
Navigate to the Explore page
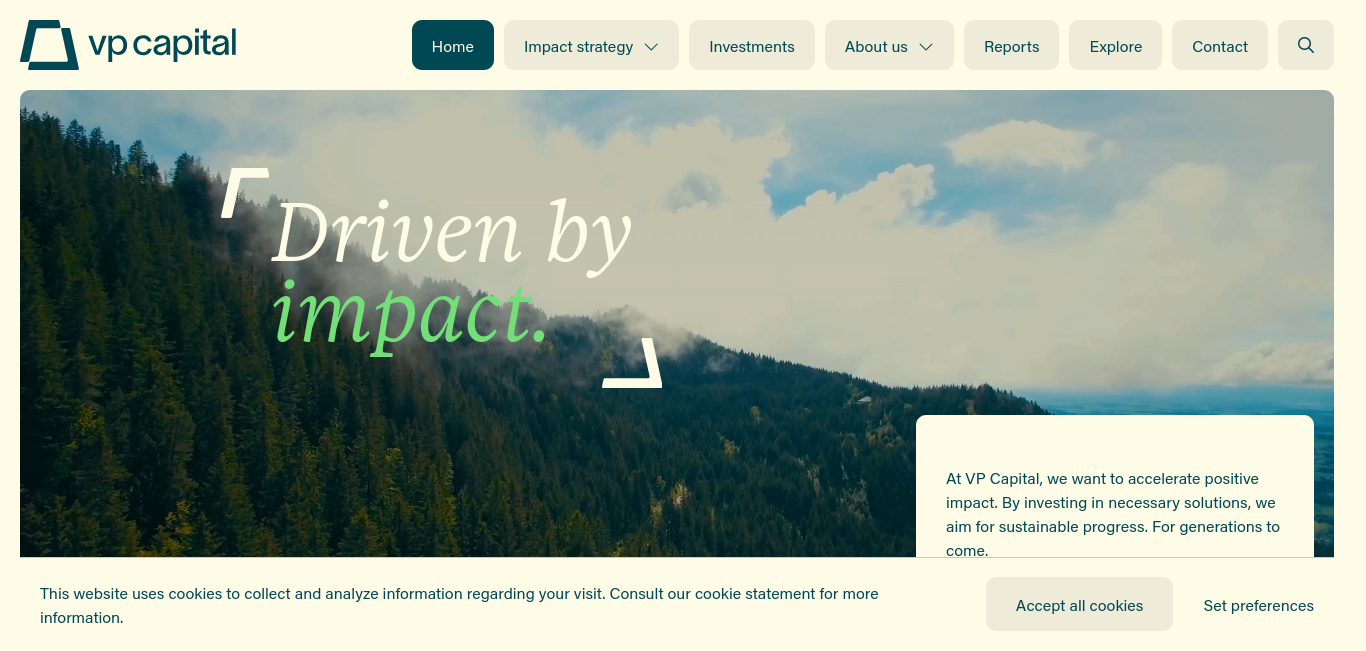click(x=1115, y=45)
